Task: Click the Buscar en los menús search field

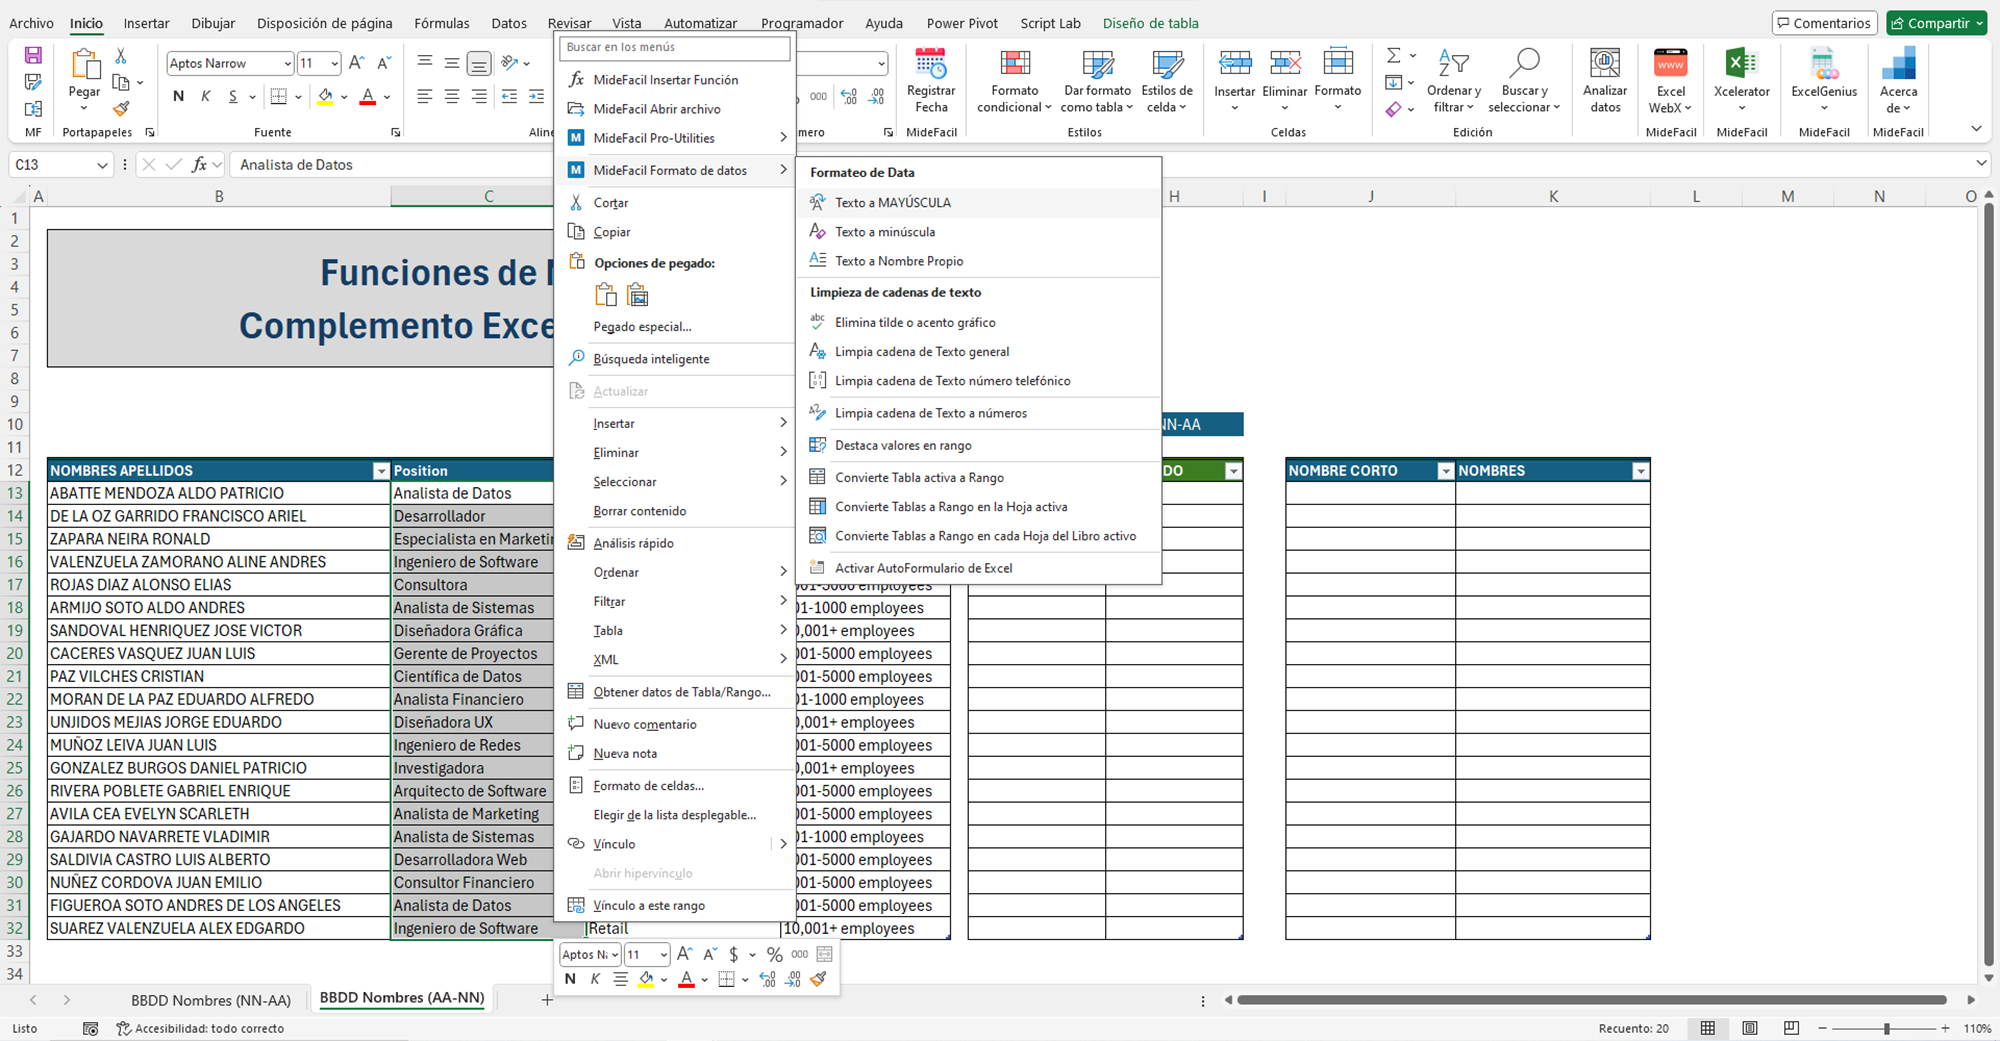Action: pos(675,47)
